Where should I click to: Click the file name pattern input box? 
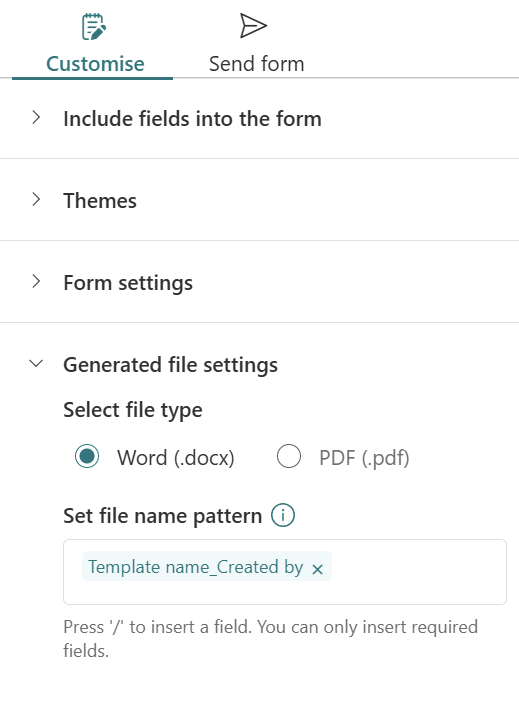click(285, 572)
